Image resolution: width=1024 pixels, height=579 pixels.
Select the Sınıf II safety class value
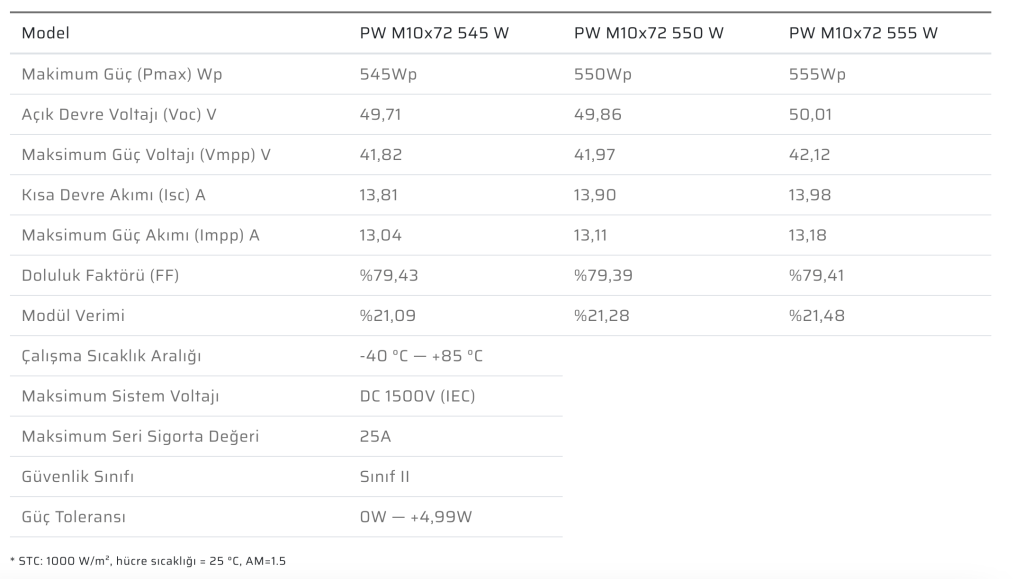tap(384, 477)
